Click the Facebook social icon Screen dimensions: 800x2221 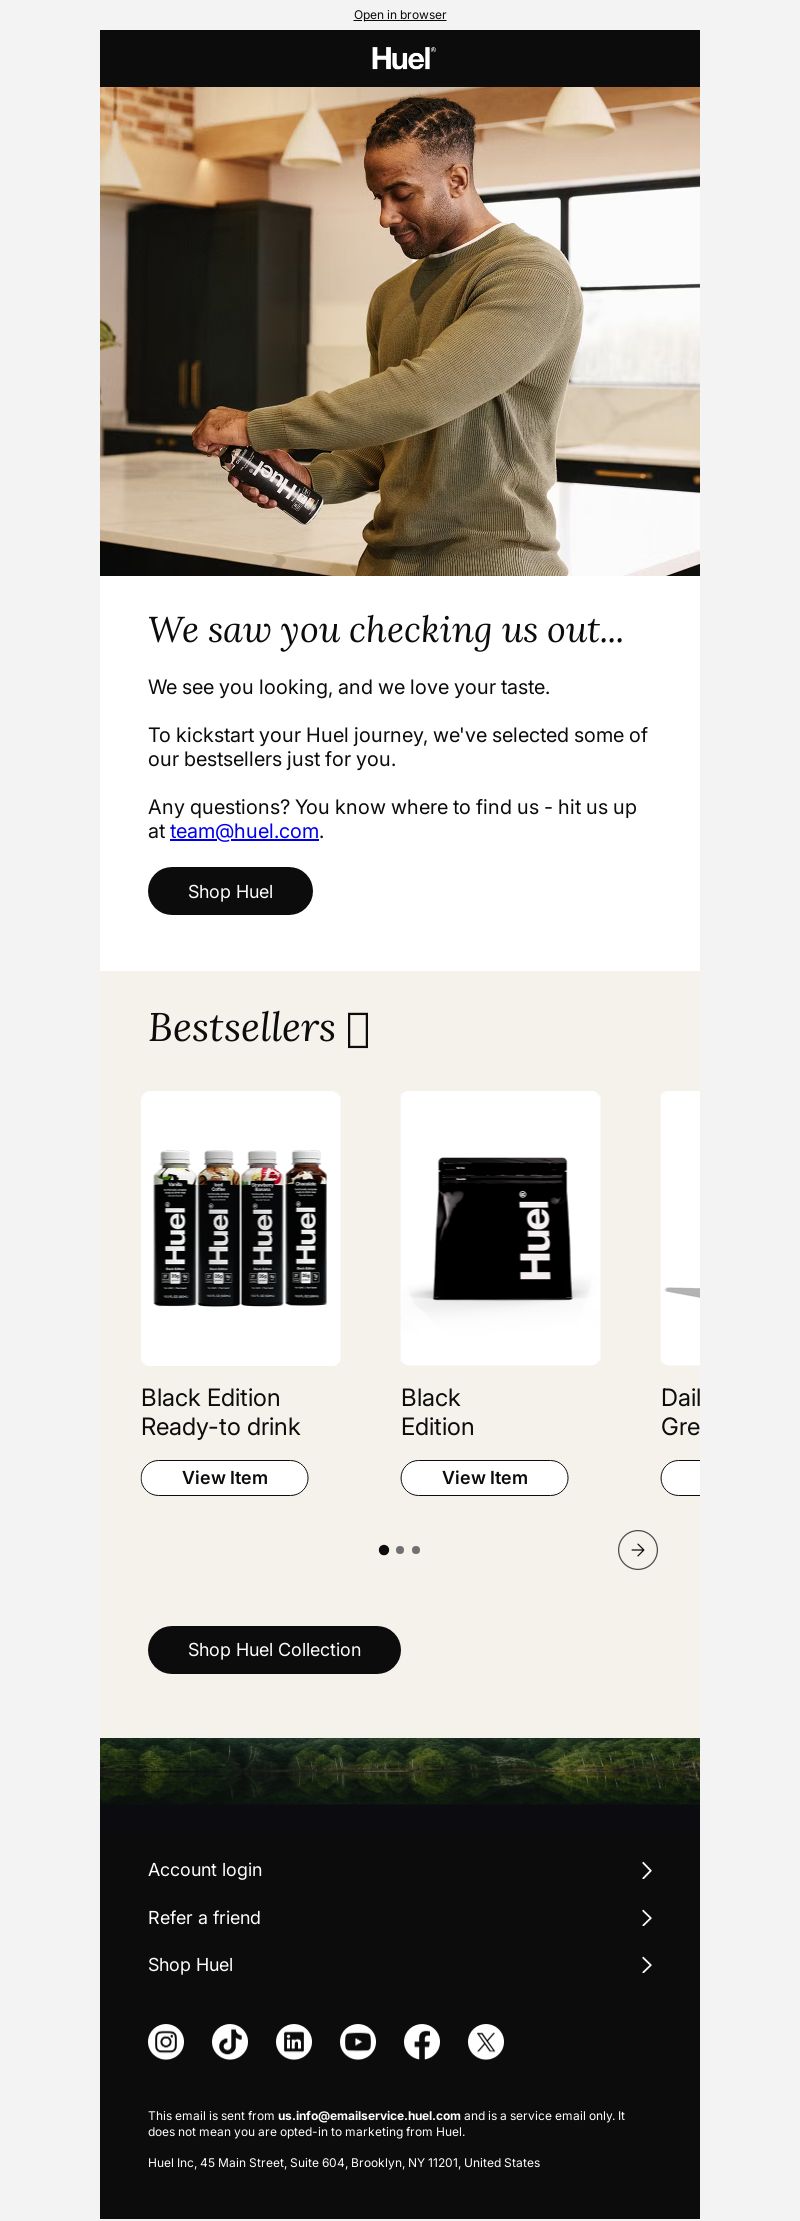(422, 2042)
